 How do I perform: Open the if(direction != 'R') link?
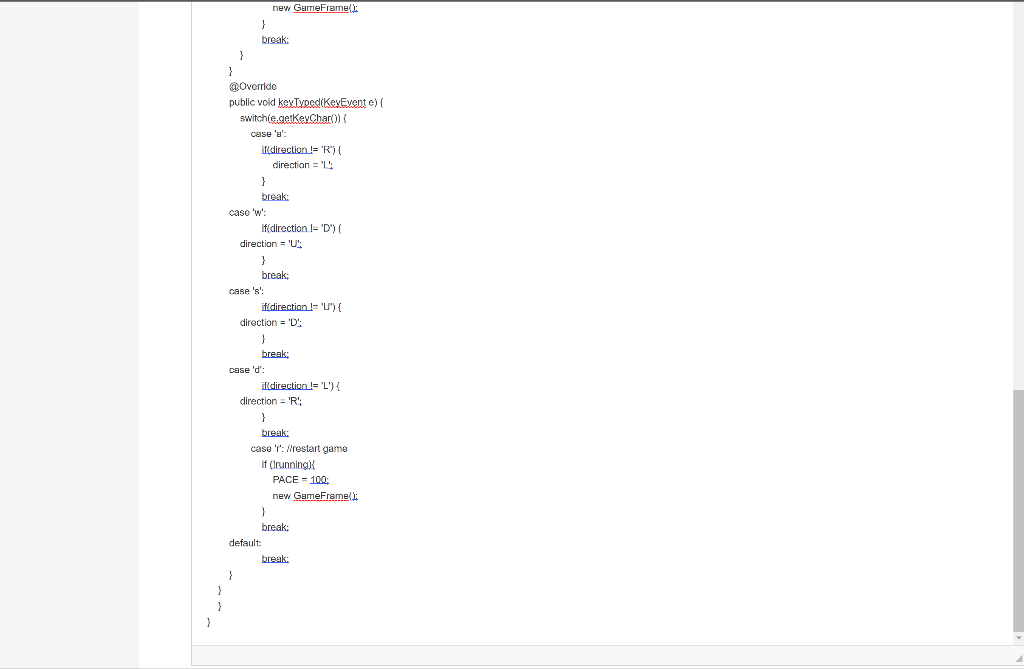[288, 149]
